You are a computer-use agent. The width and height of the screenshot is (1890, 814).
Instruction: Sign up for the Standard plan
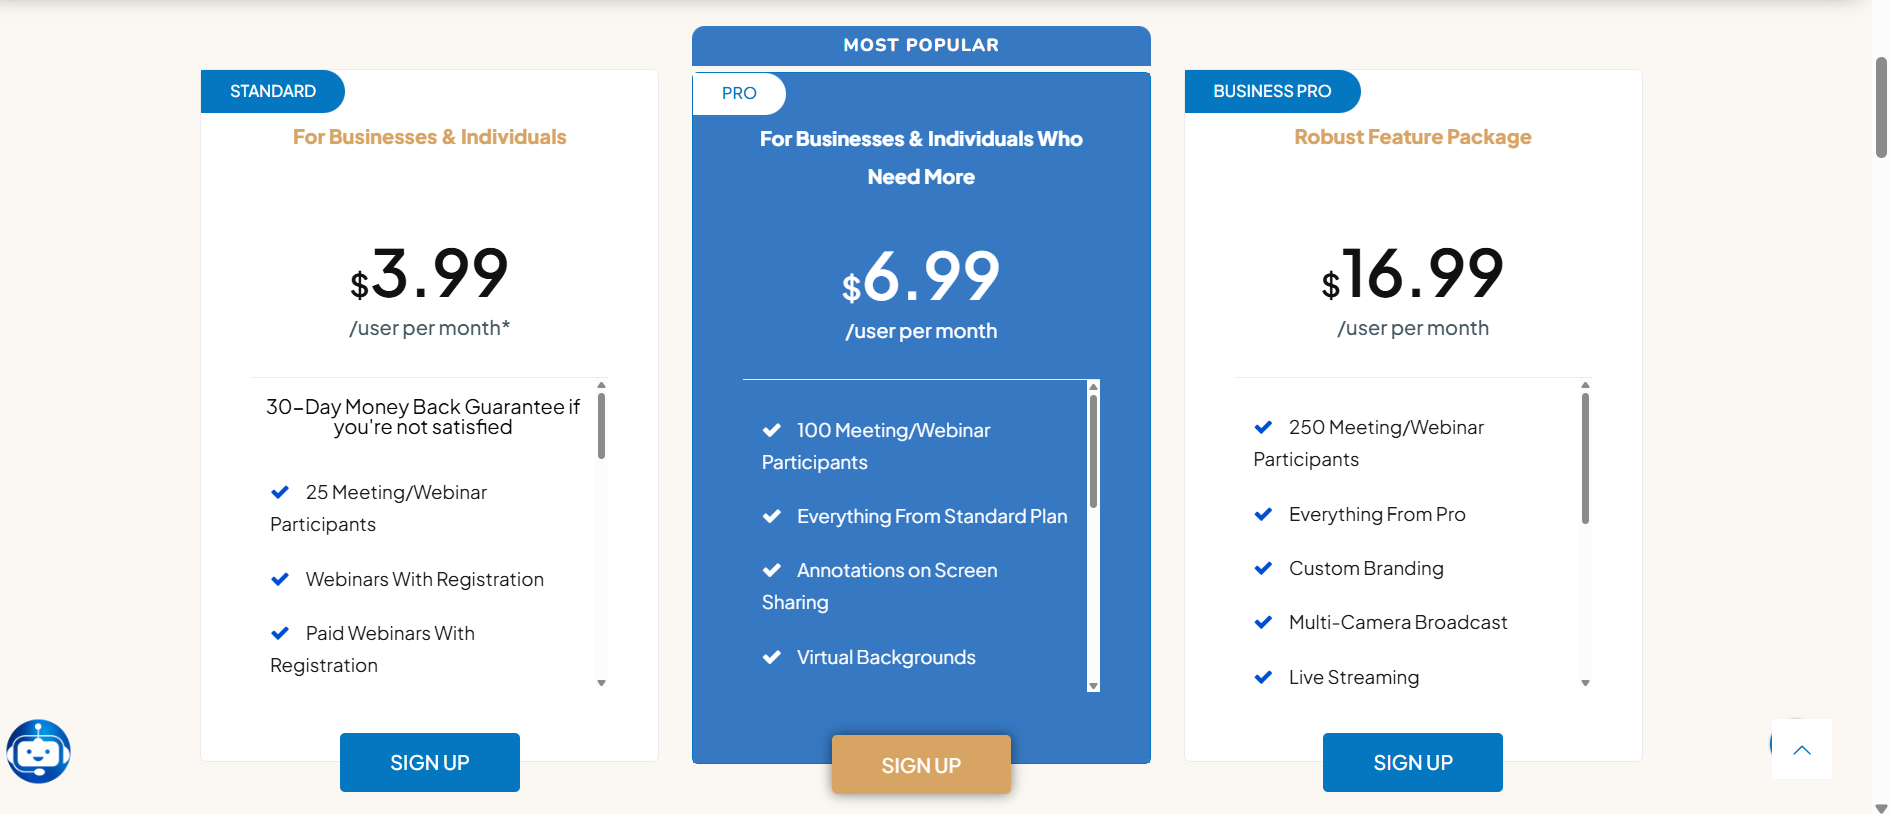tap(429, 762)
